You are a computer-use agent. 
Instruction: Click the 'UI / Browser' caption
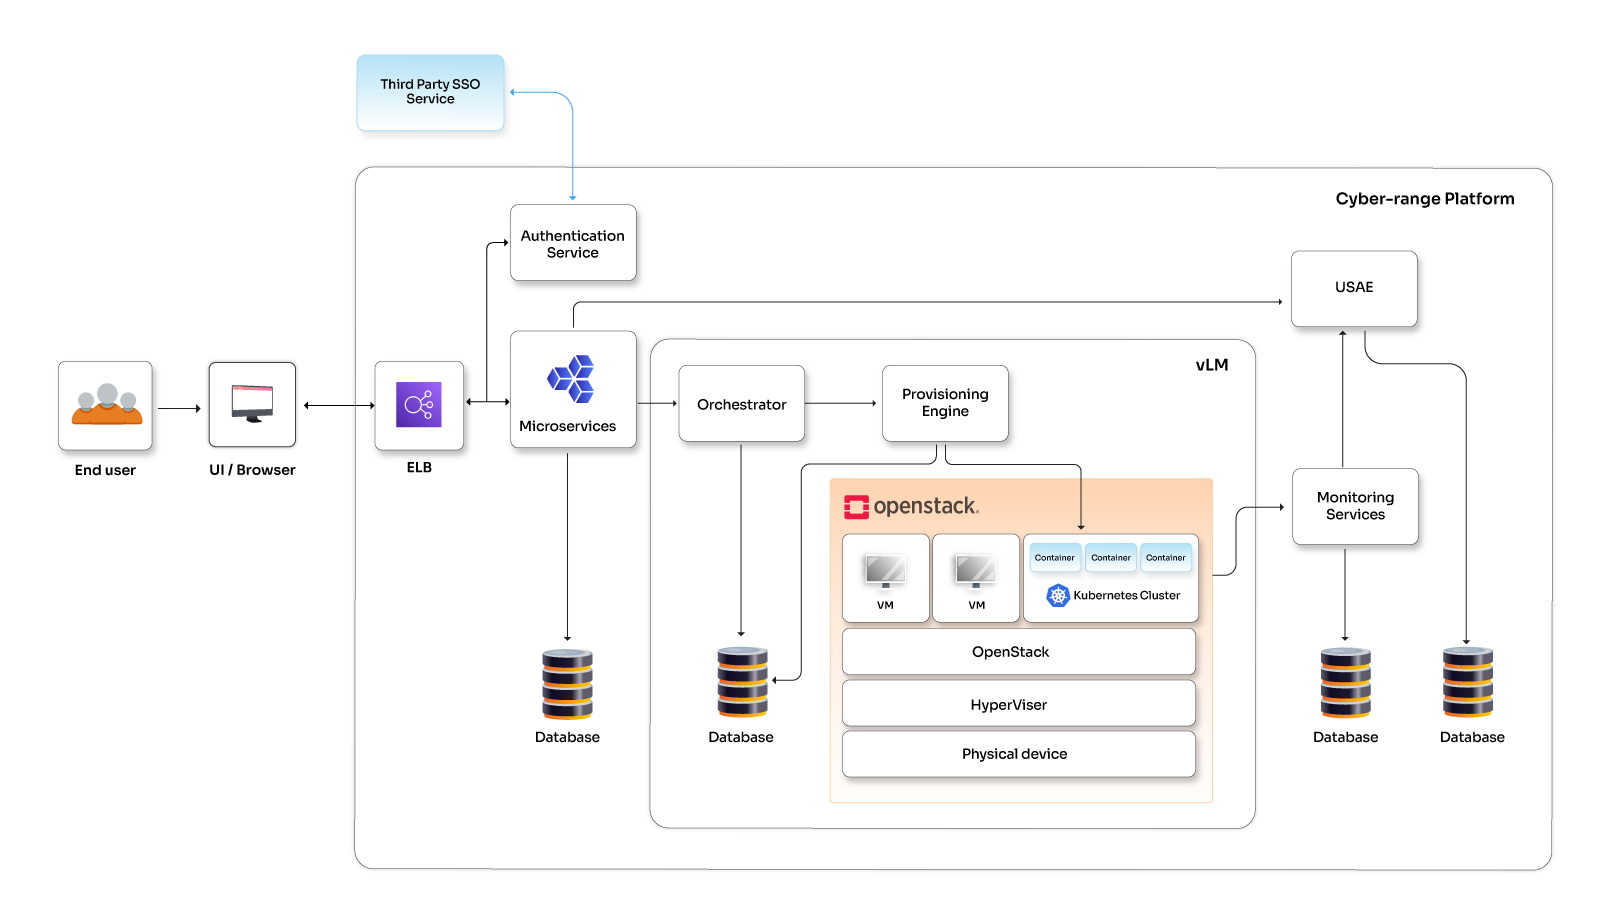click(252, 470)
